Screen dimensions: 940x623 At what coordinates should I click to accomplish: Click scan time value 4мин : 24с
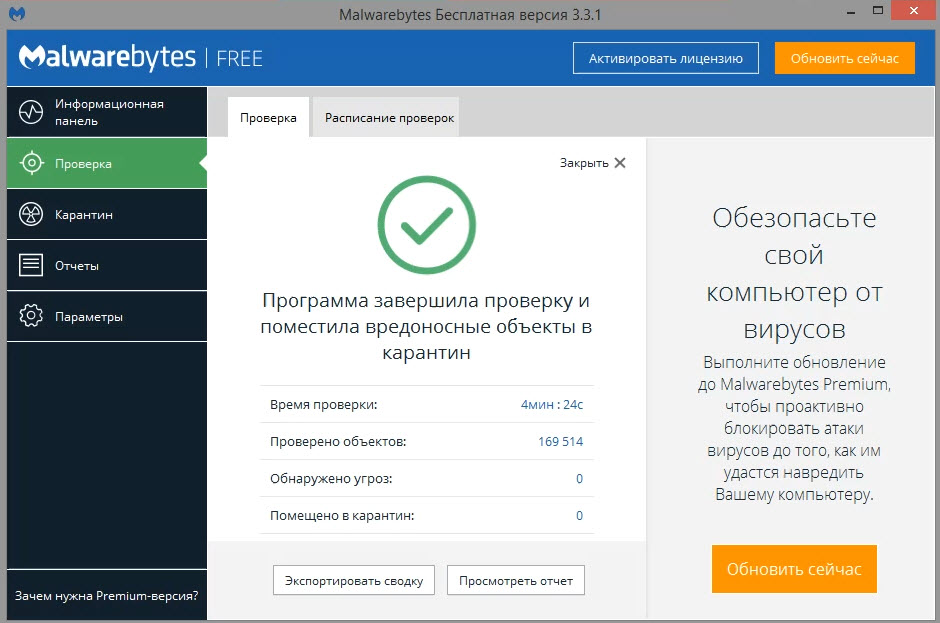[552, 405]
